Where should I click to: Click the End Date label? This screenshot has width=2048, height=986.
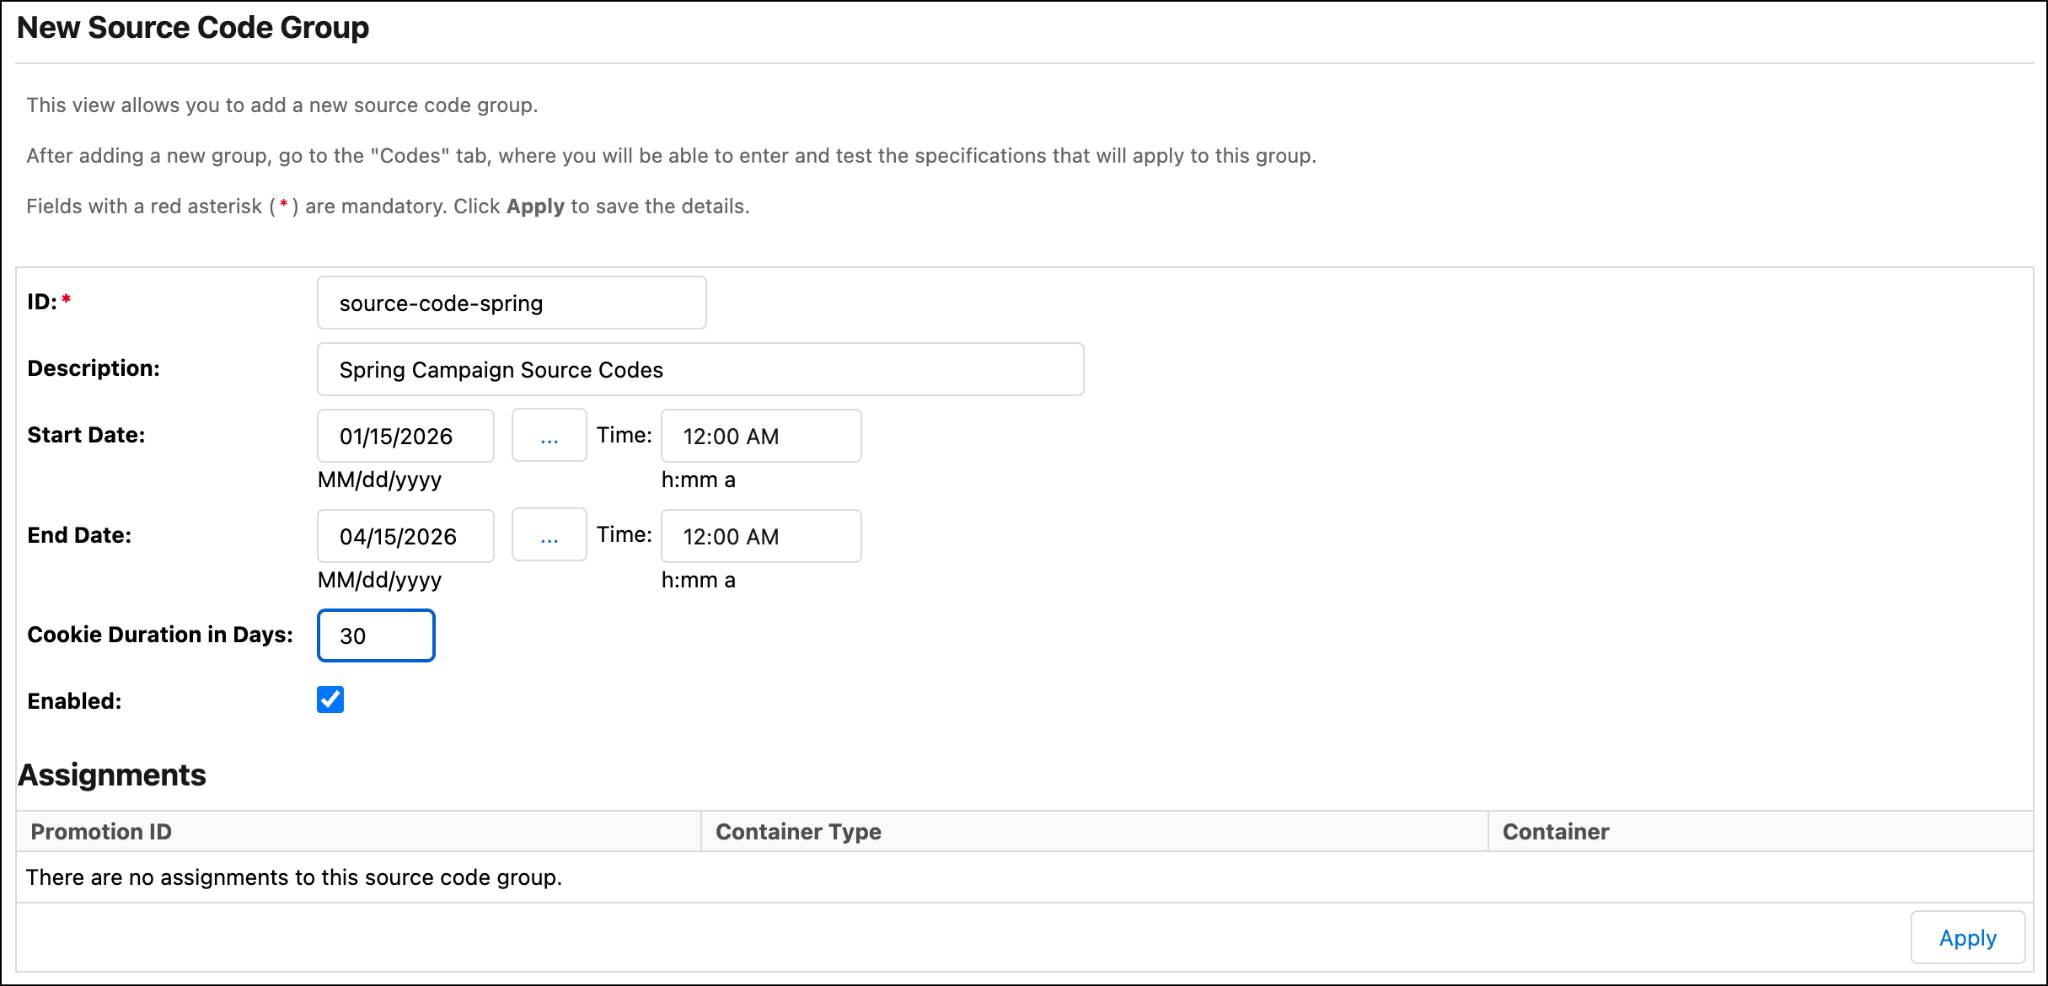79,535
